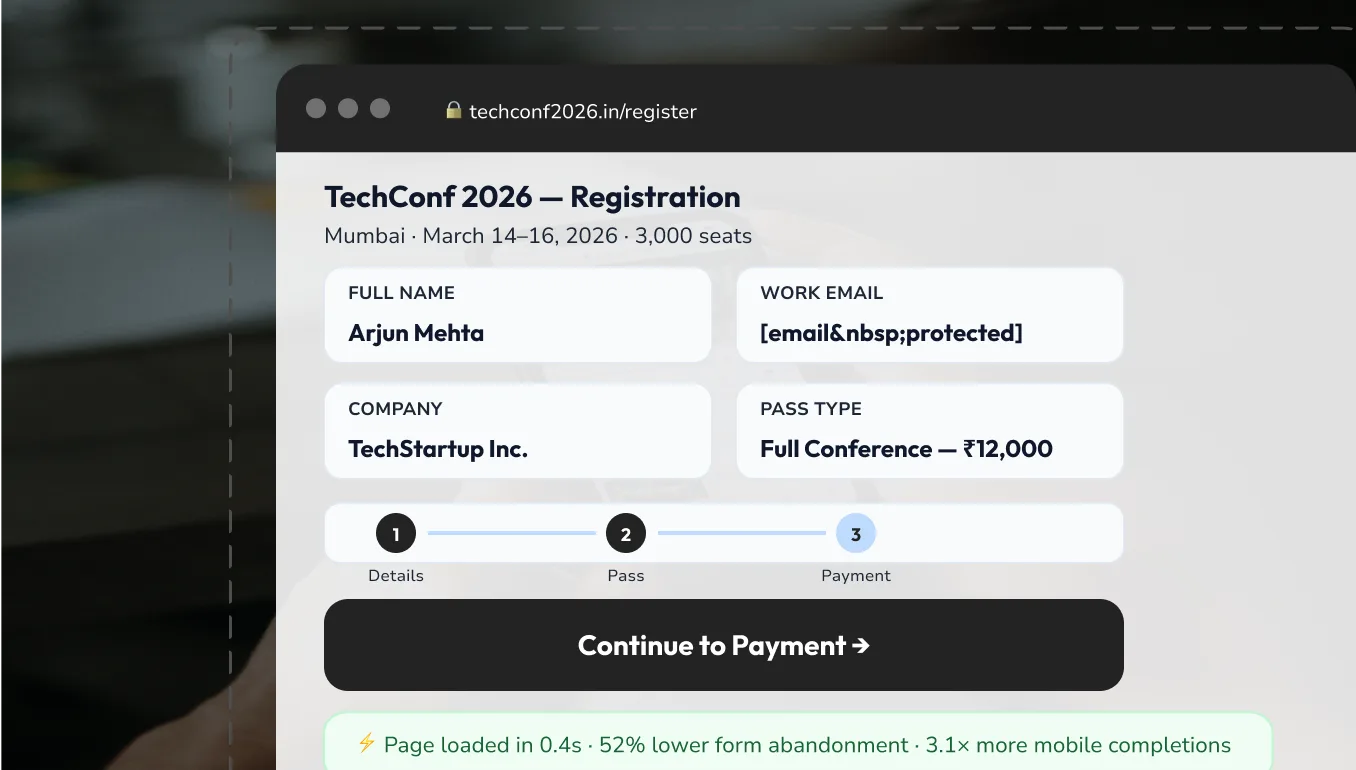This screenshot has width=1356, height=770.
Task: Expand the Pass Type field options
Action: coord(930,430)
